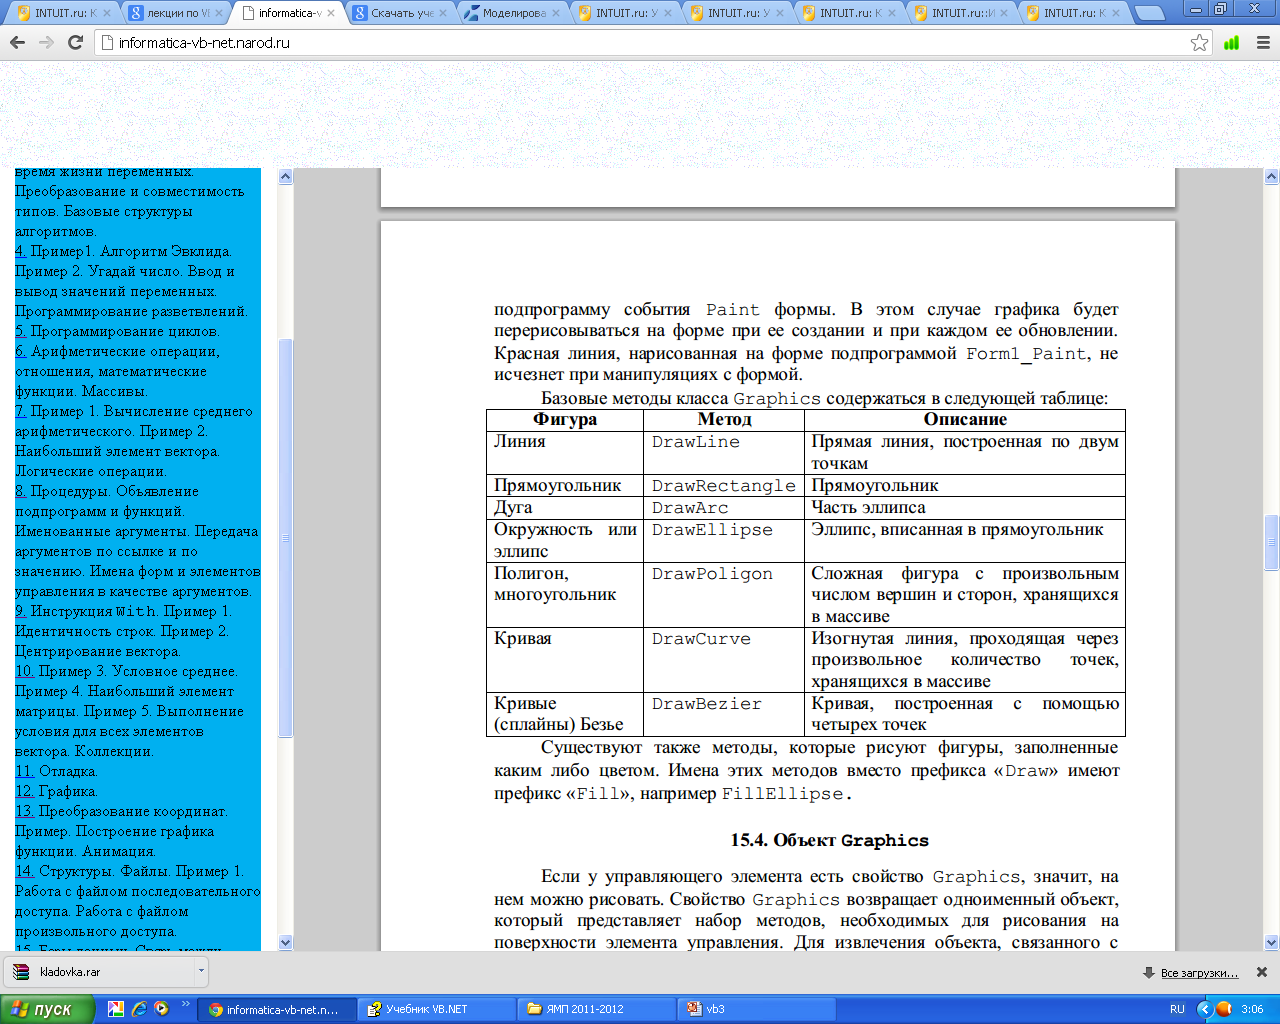Click the heading '15.4. Объект Graphics'

(x=830, y=841)
